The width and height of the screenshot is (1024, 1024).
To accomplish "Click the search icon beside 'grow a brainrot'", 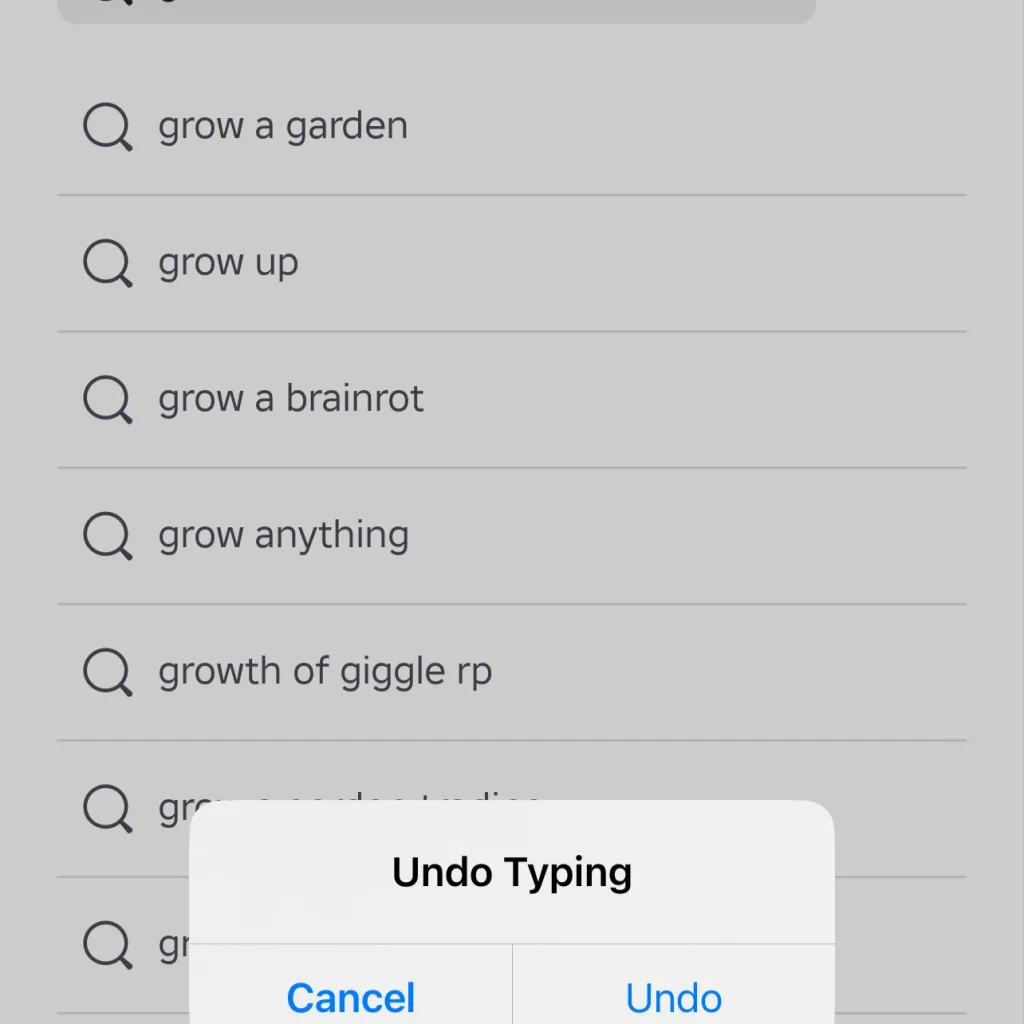I will tap(107, 400).
